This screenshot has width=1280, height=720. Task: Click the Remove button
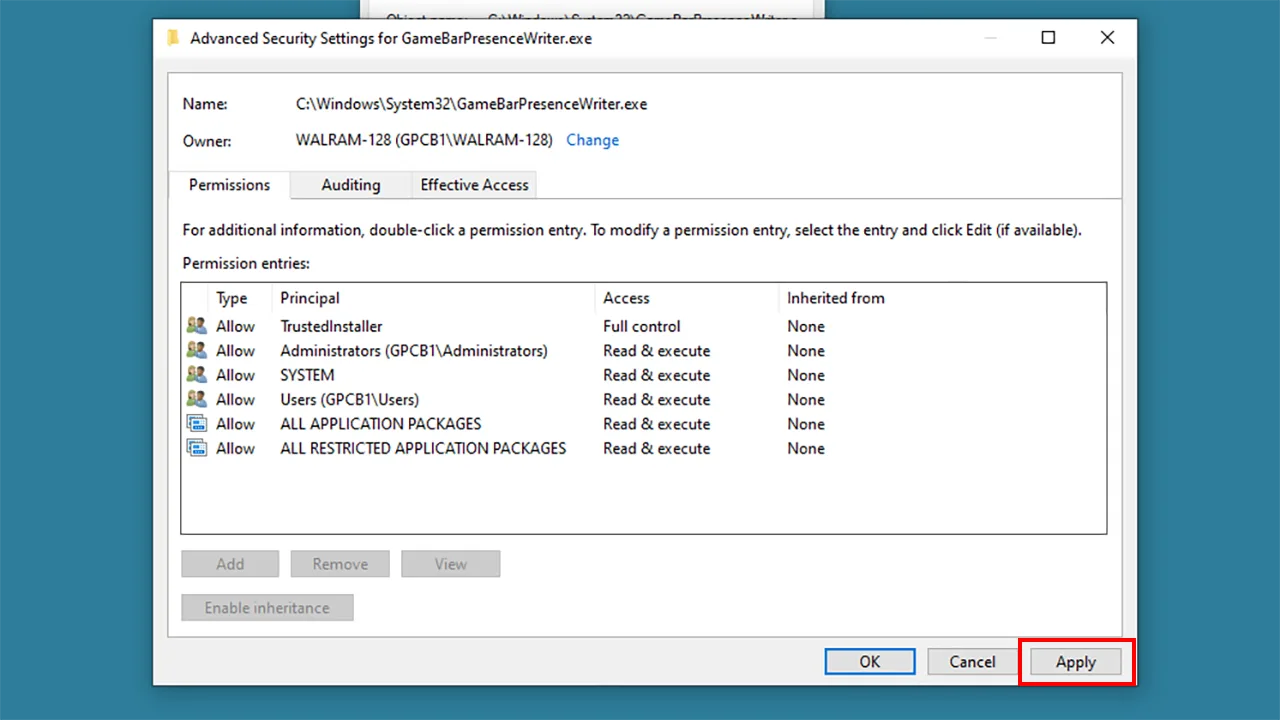click(340, 564)
